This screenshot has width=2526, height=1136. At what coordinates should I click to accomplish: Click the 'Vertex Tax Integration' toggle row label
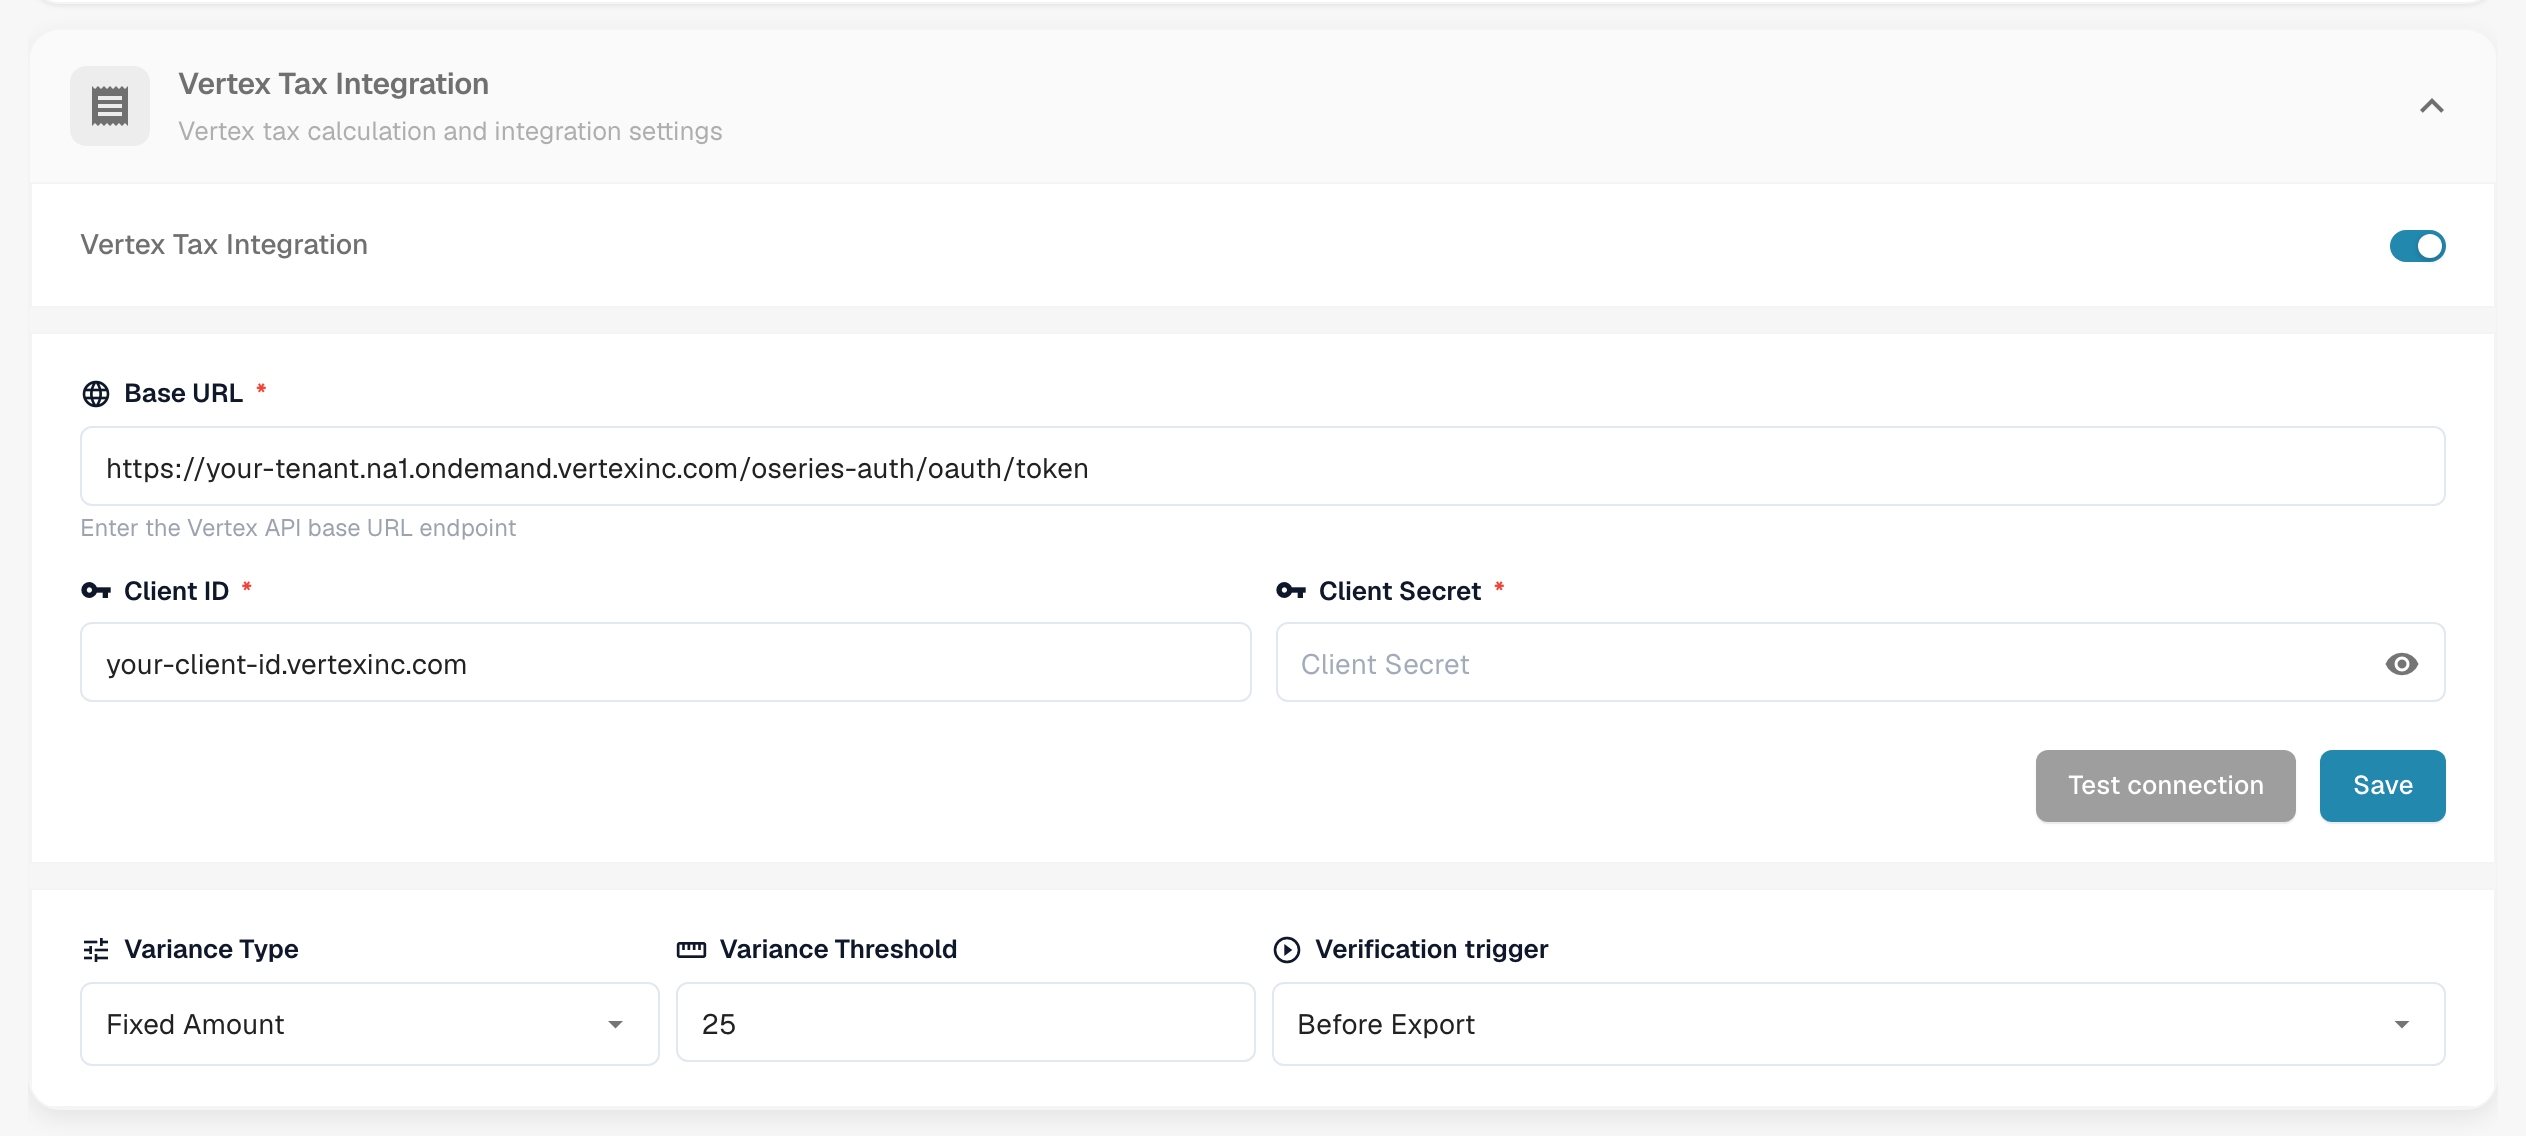[x=224, y=245]
